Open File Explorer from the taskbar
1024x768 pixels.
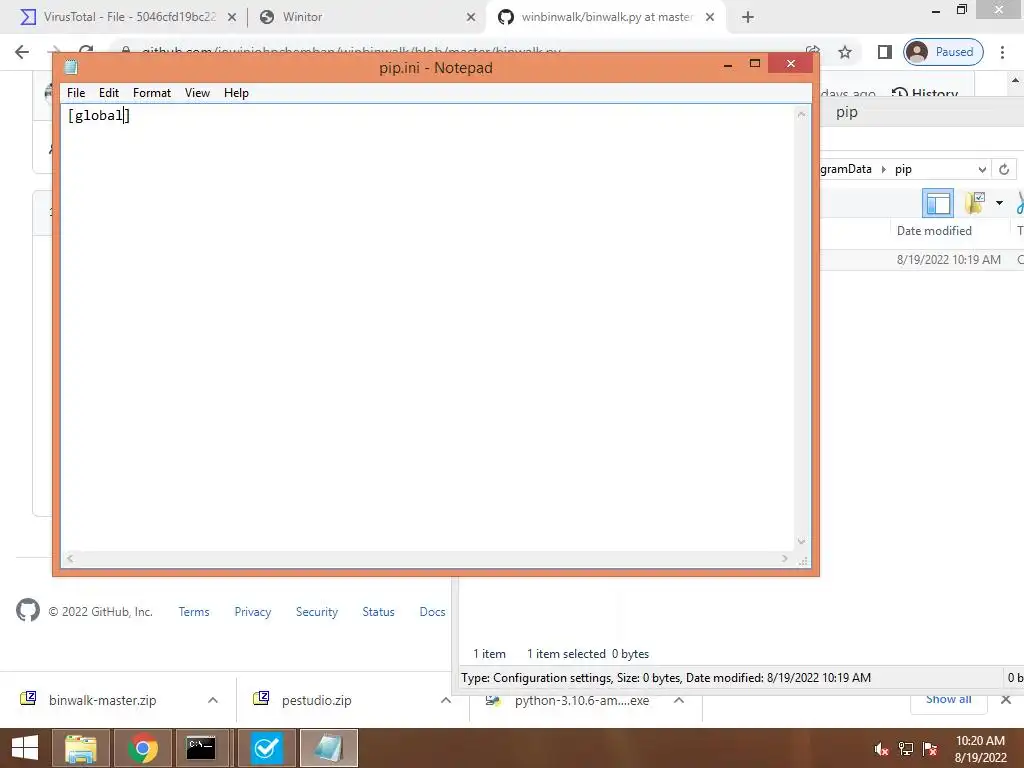80,748
